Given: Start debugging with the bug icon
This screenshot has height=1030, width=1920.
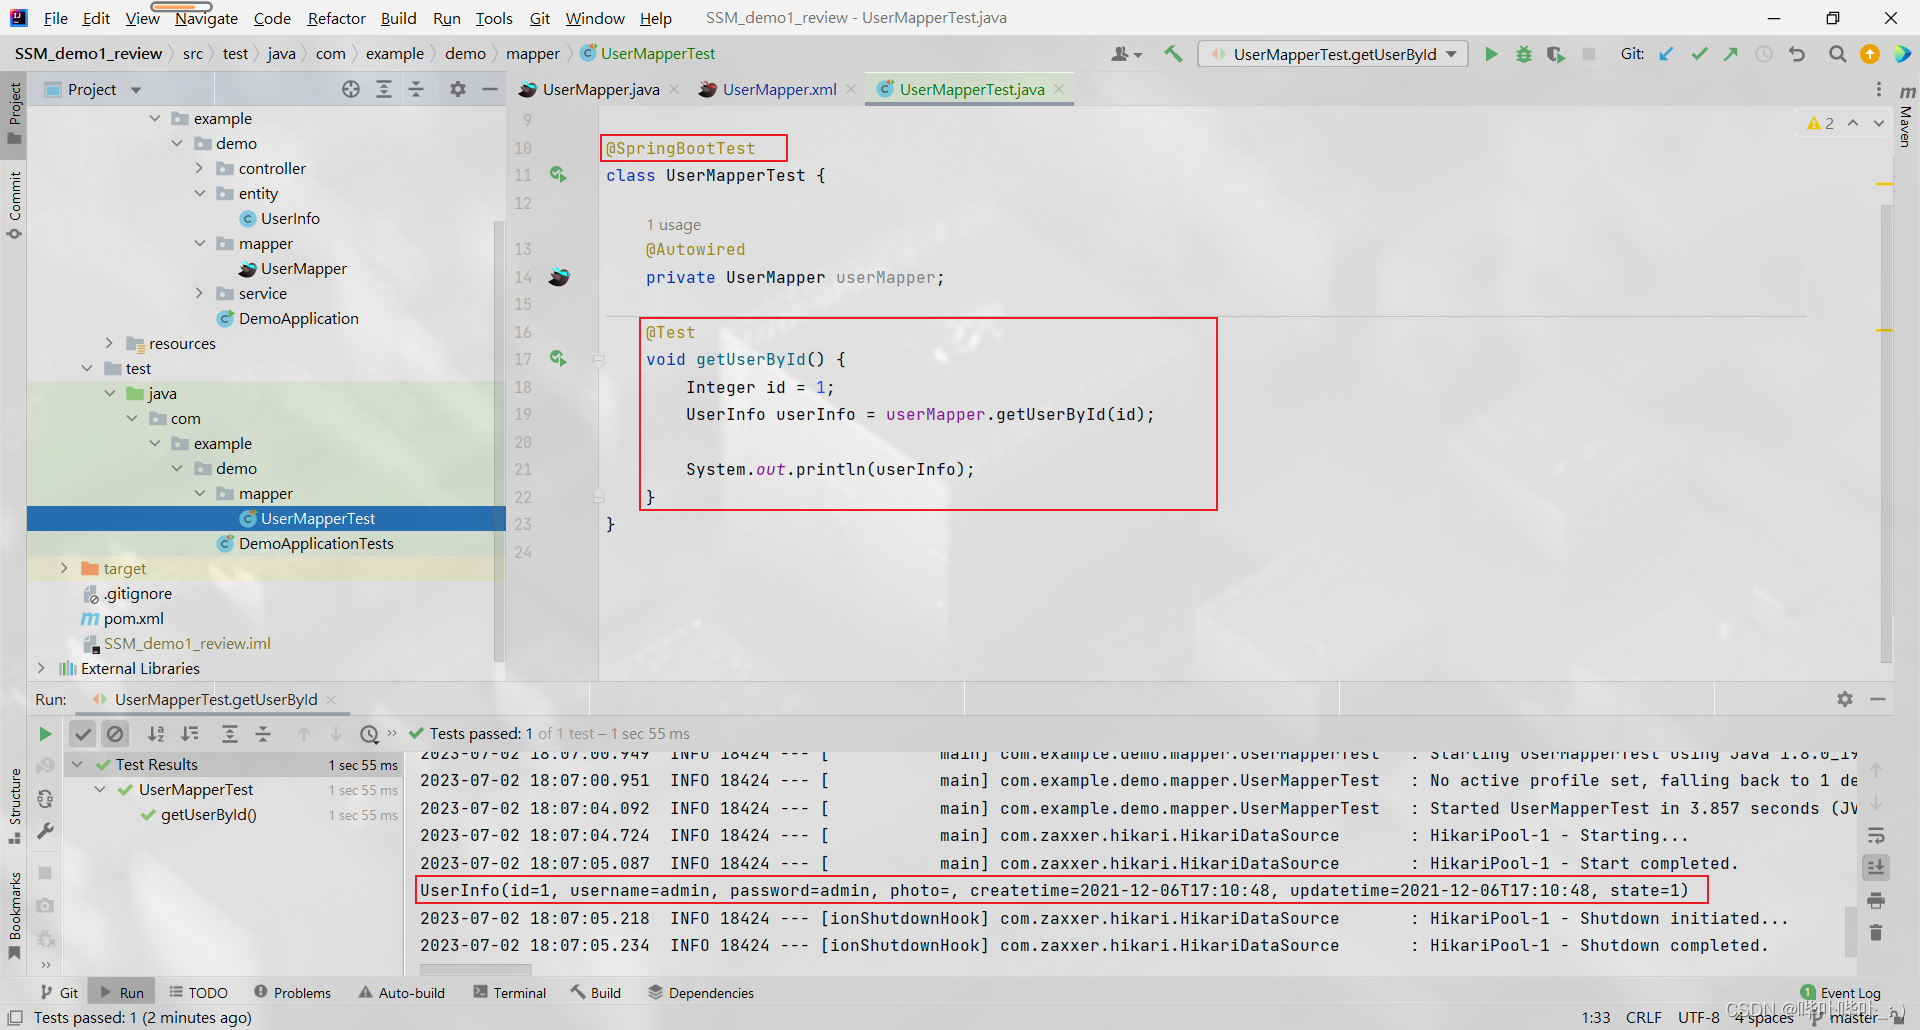Looking at the screenshot, I should click(x=1523, y=54).
